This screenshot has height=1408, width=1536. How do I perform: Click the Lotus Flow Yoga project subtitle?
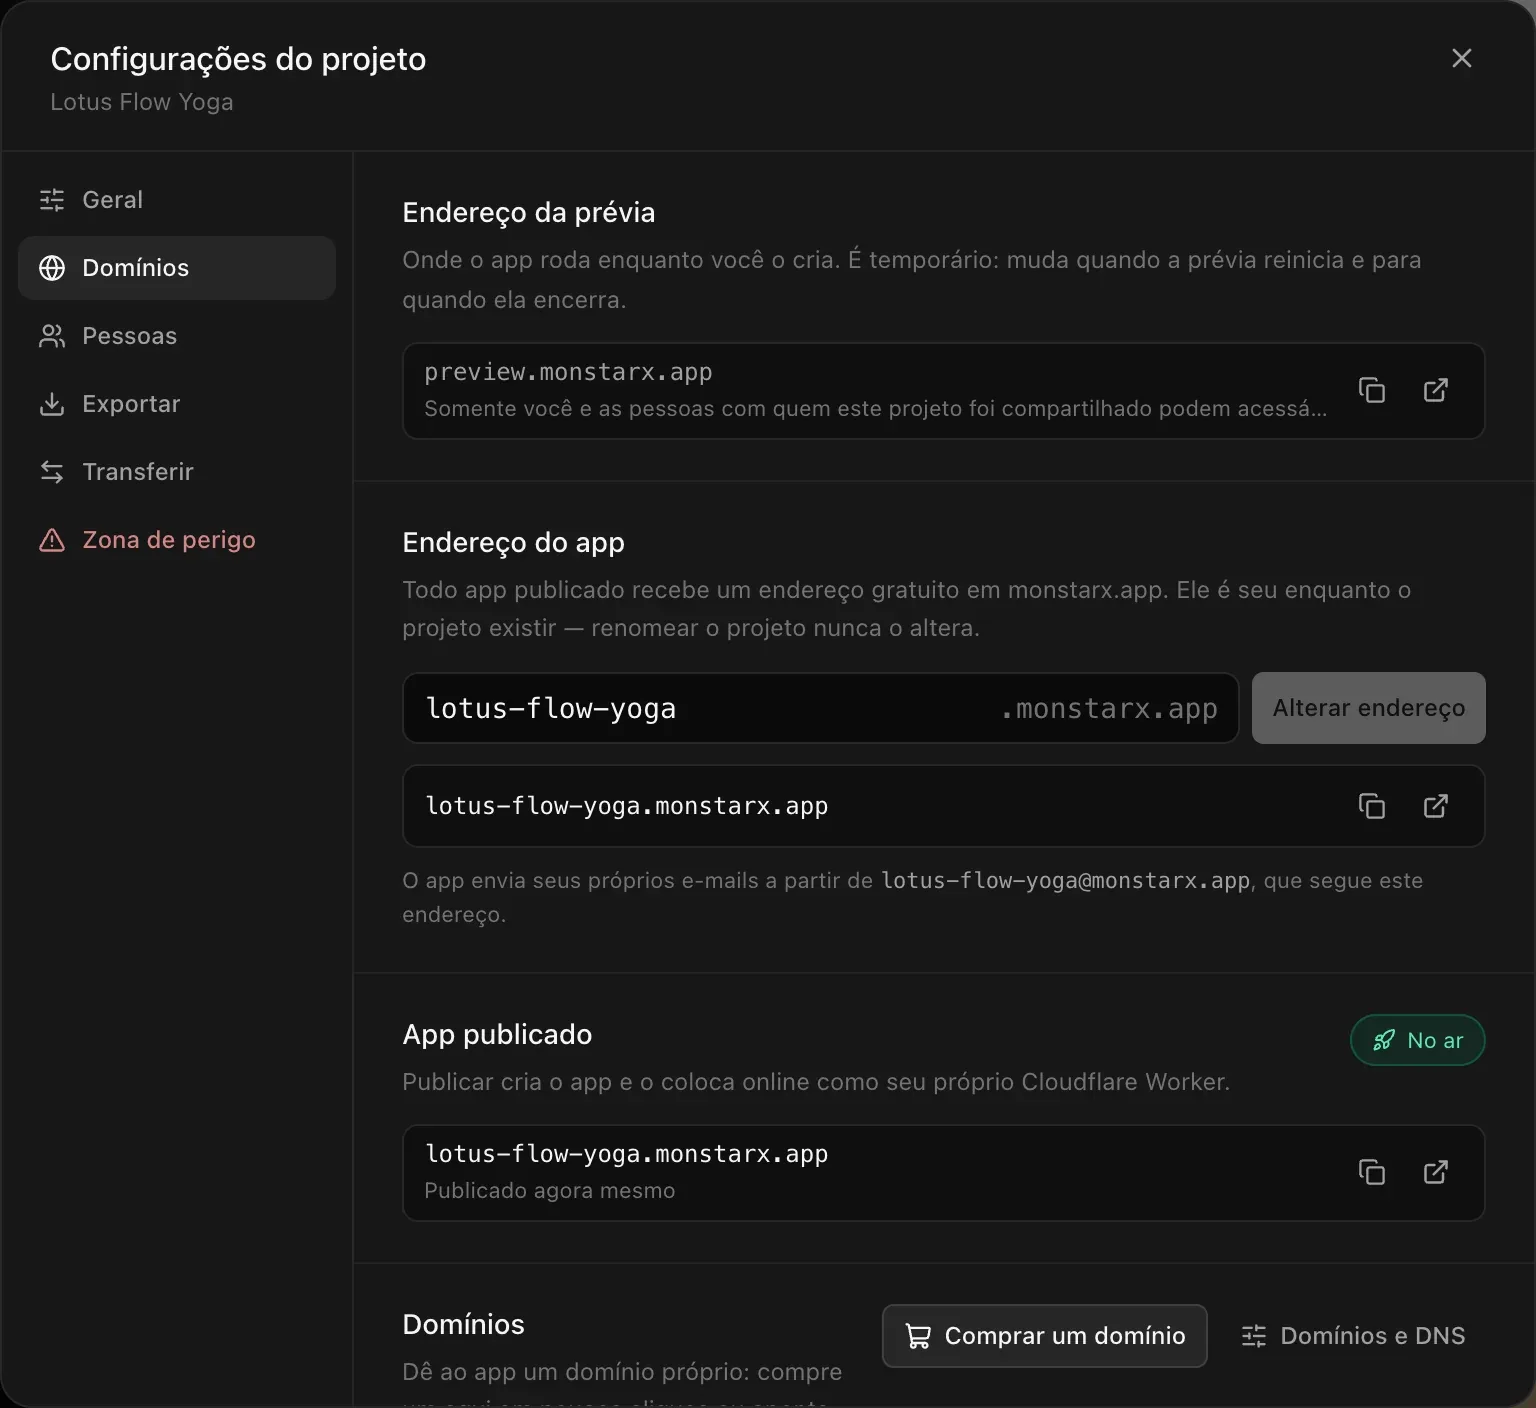tap(142, 102)
